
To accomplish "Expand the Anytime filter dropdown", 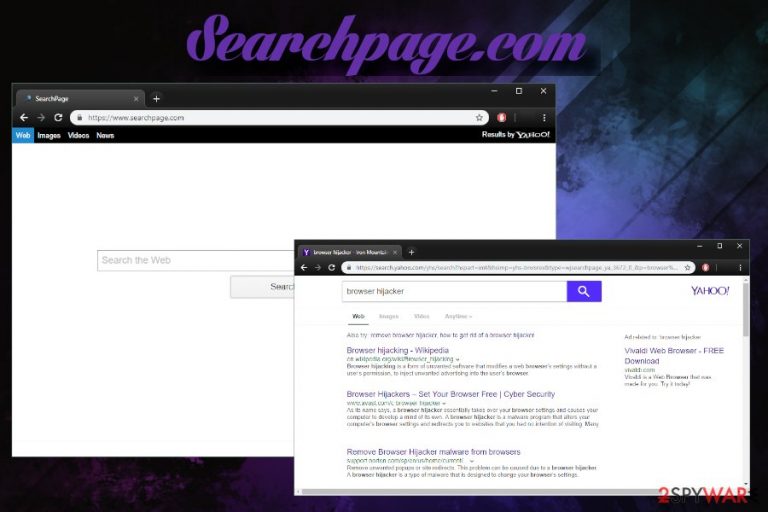I will pyautogui.click(x=458, y=317).
